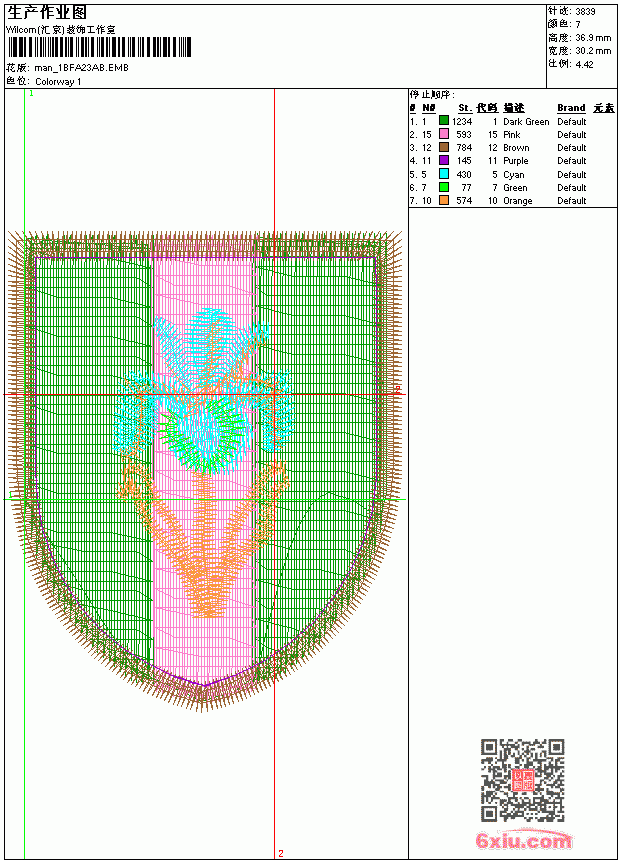Click the stitch count 3839 value
Viewport: 620px width, 860px height.
click(x=585, y=12)
